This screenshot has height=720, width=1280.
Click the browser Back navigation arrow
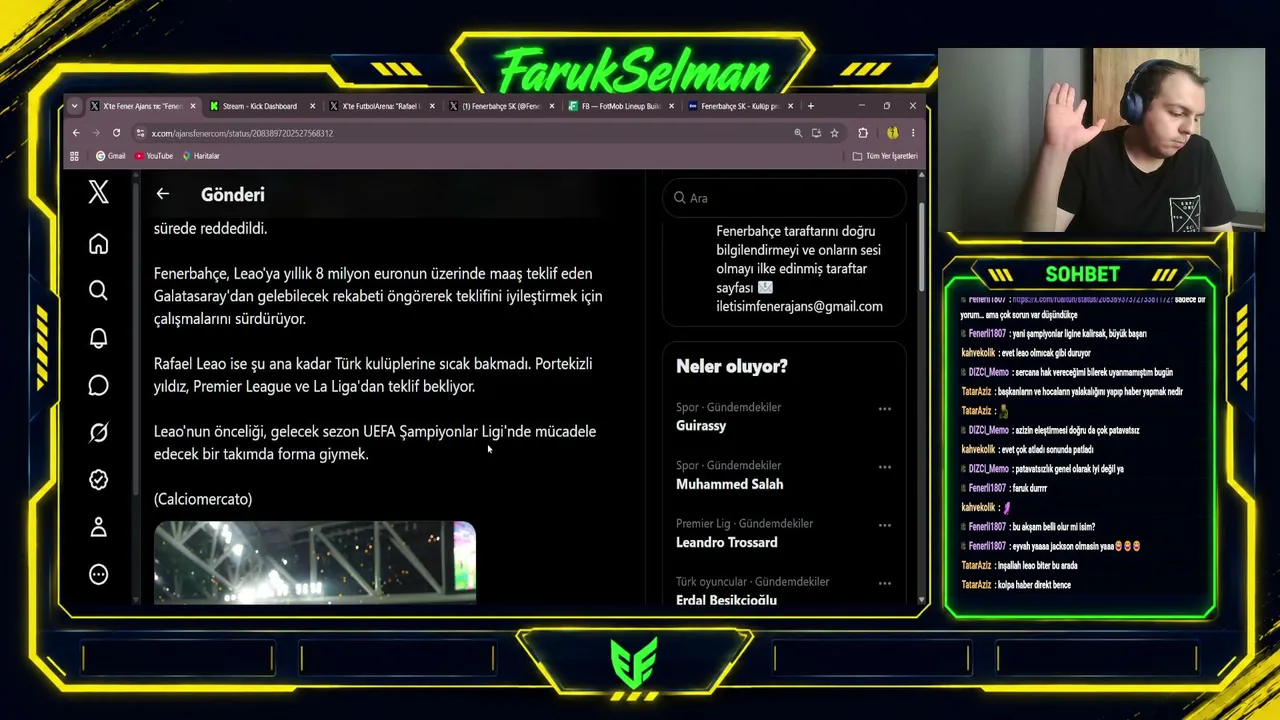(x=76, y=133)
